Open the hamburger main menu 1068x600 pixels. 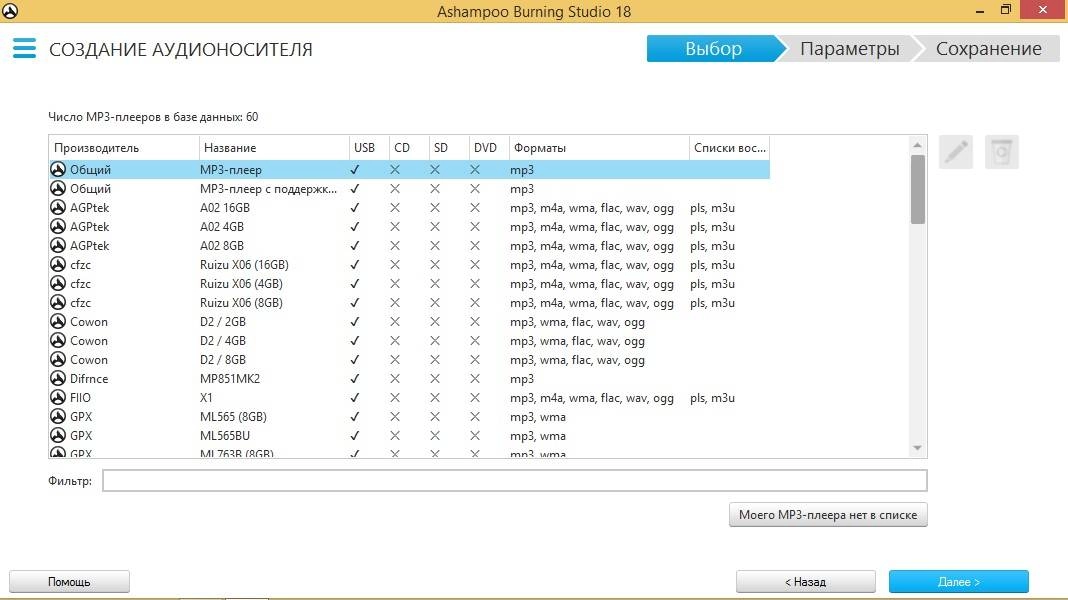click(24, 48)
